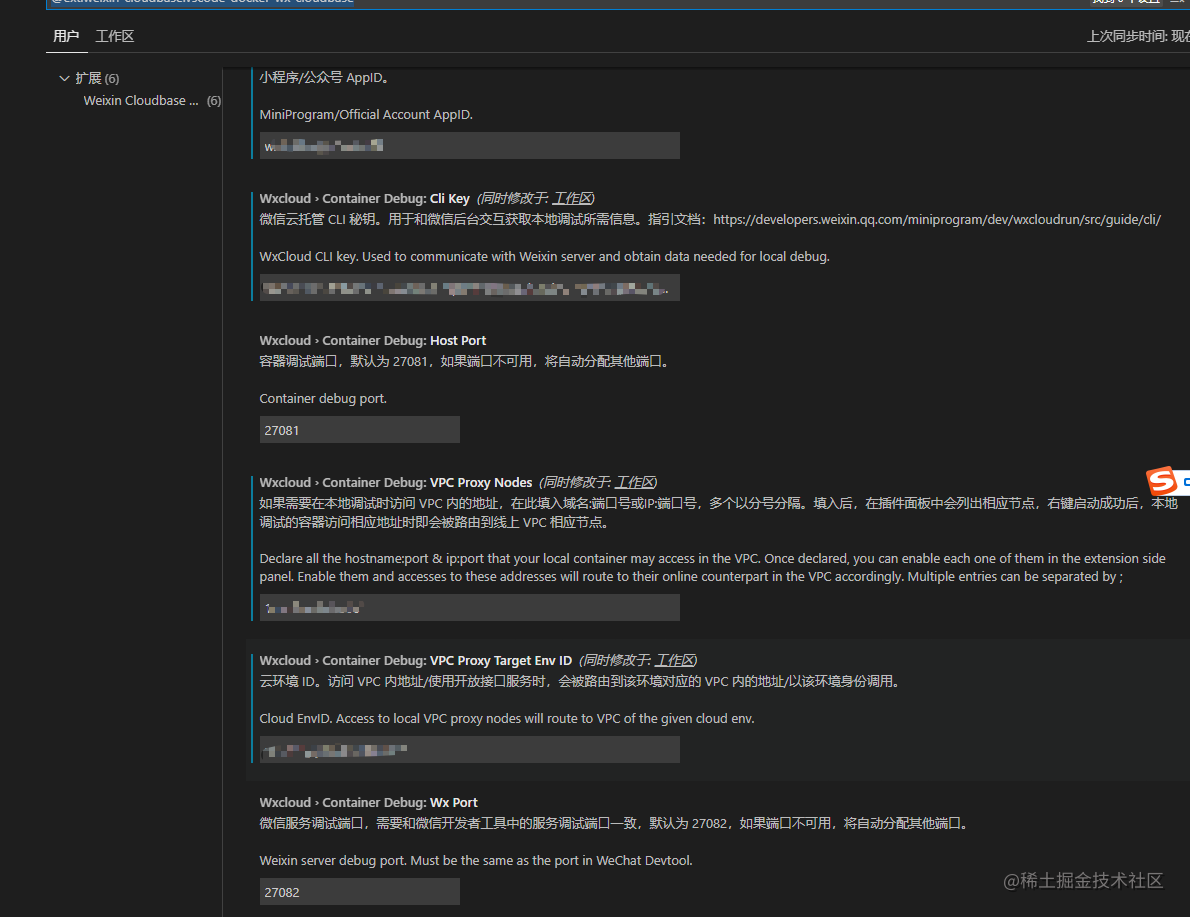Click the developers.weixin.qq.com CLI guide URL
This screenshot has width=1190, height=917.
(937, 219)
